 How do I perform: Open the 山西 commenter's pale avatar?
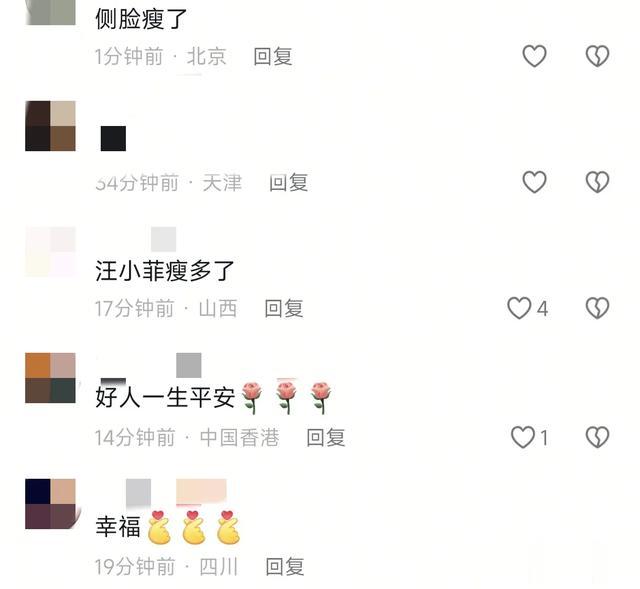(x=50, y=252)
